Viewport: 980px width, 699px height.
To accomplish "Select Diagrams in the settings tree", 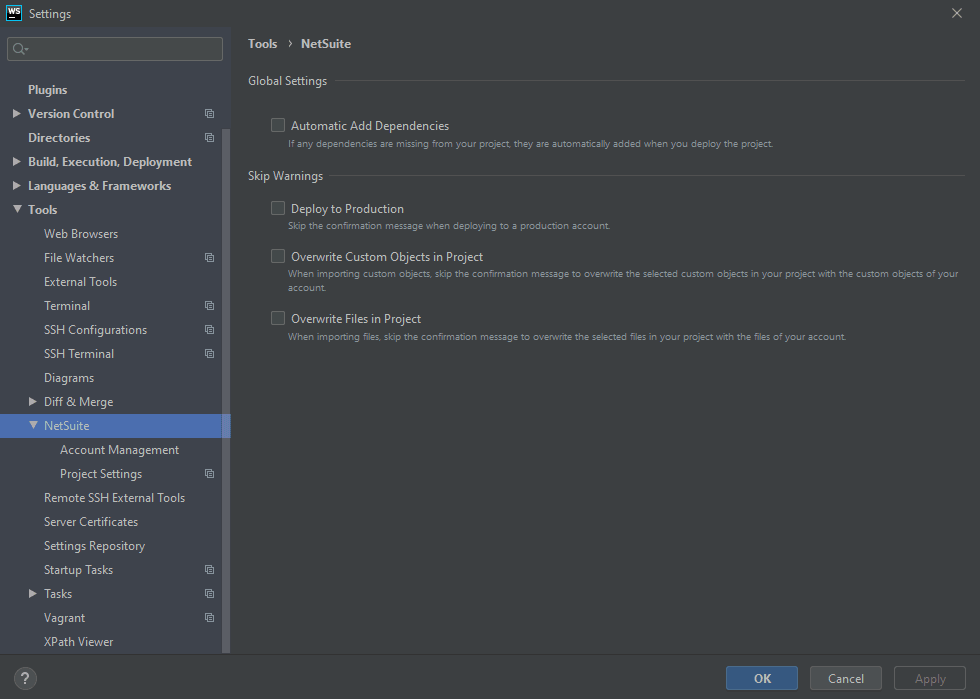I will [x=69, y=378].
